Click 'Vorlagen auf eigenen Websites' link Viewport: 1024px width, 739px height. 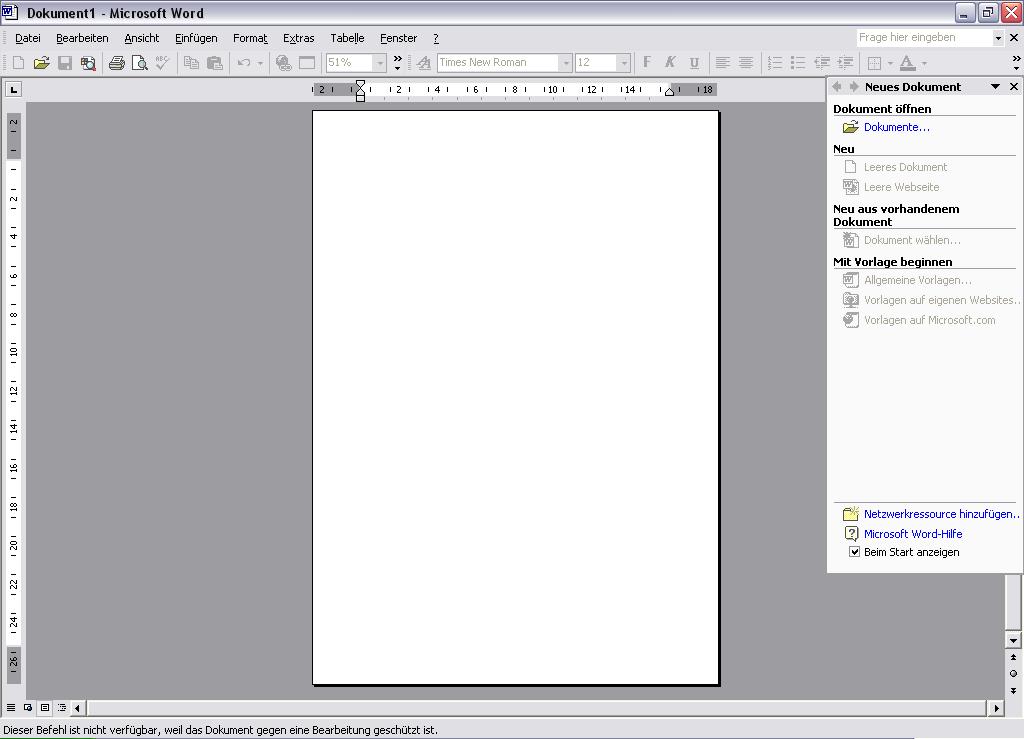point(942,300)
